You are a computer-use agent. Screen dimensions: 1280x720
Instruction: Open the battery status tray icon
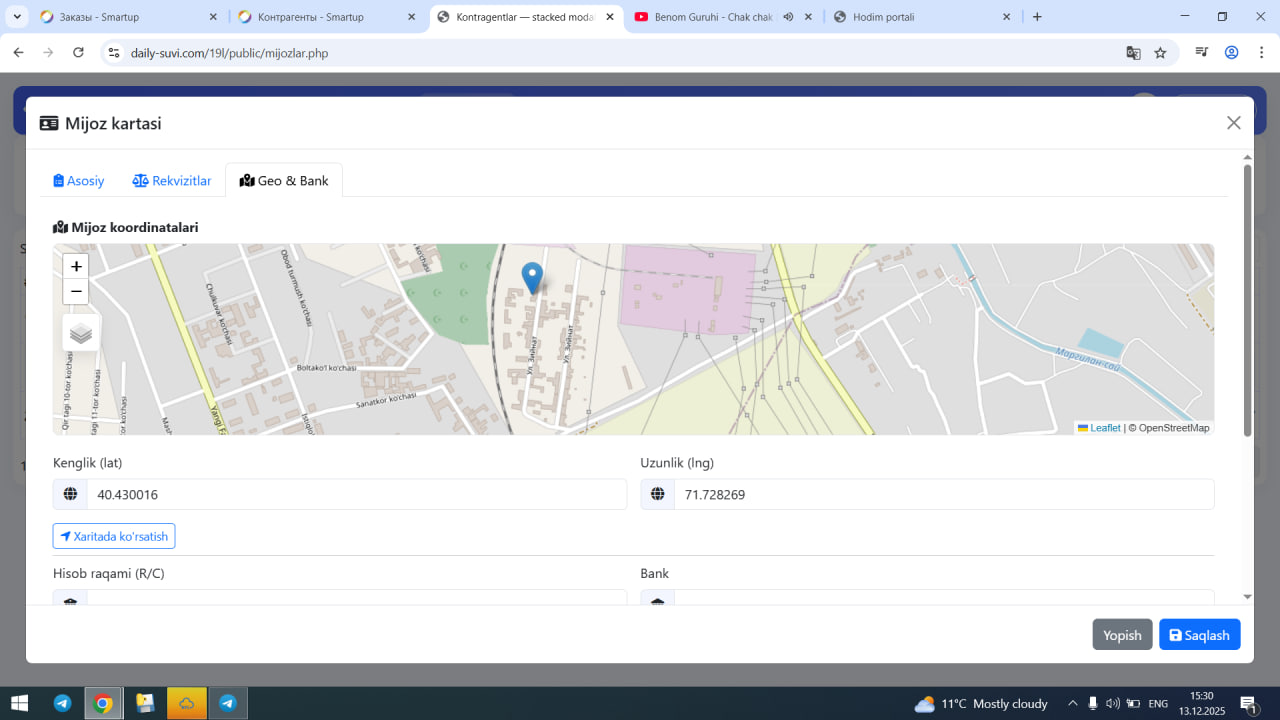click(x=1133, y=704)
